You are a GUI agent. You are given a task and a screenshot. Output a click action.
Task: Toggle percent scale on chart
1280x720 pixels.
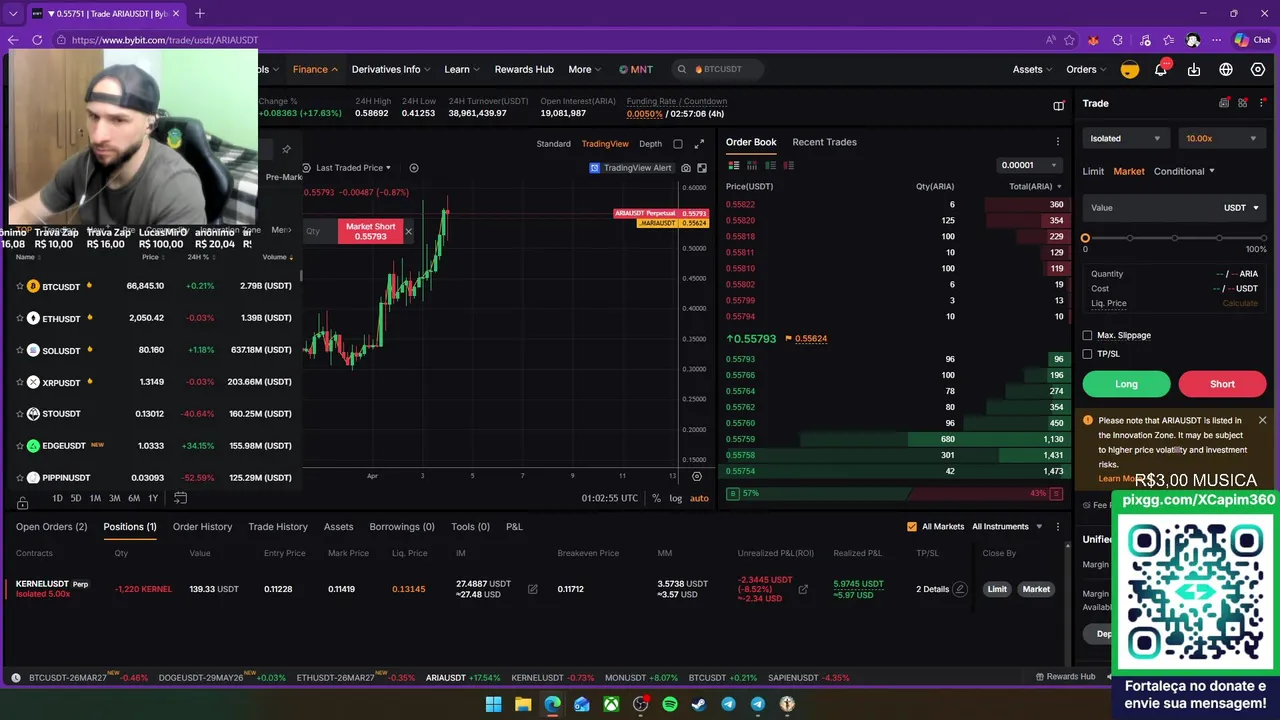656,498
